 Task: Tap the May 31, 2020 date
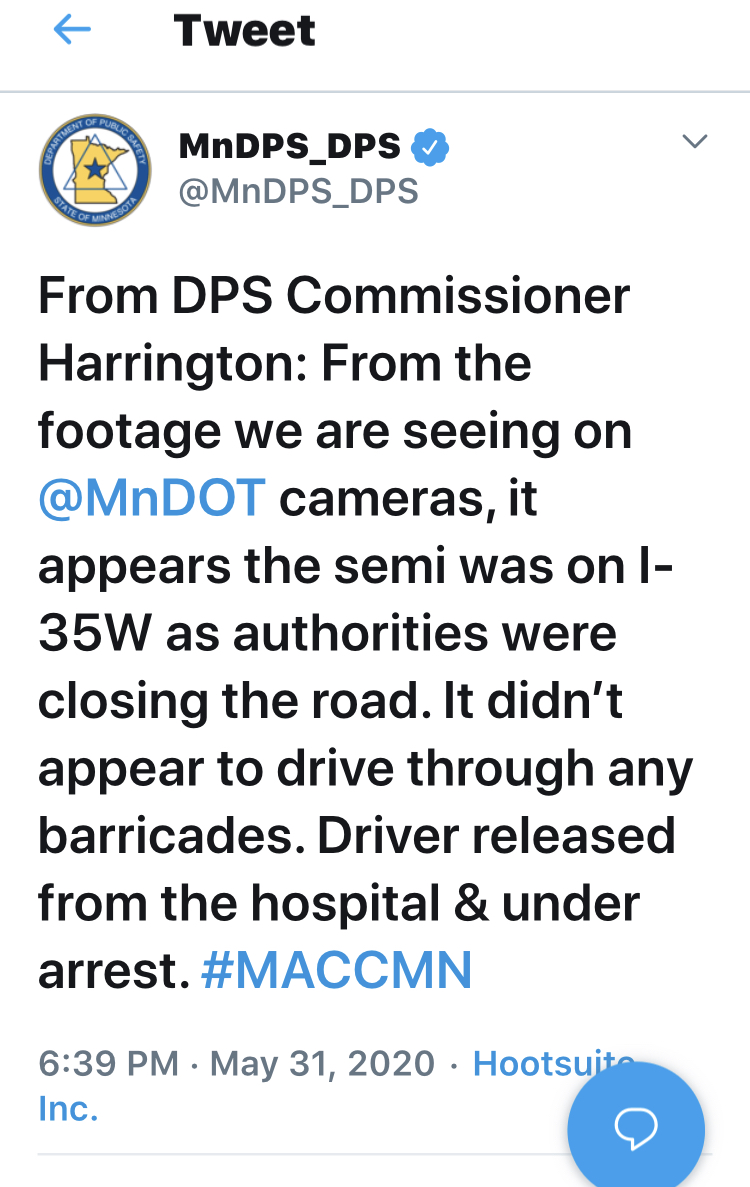tap(322, 1063)
